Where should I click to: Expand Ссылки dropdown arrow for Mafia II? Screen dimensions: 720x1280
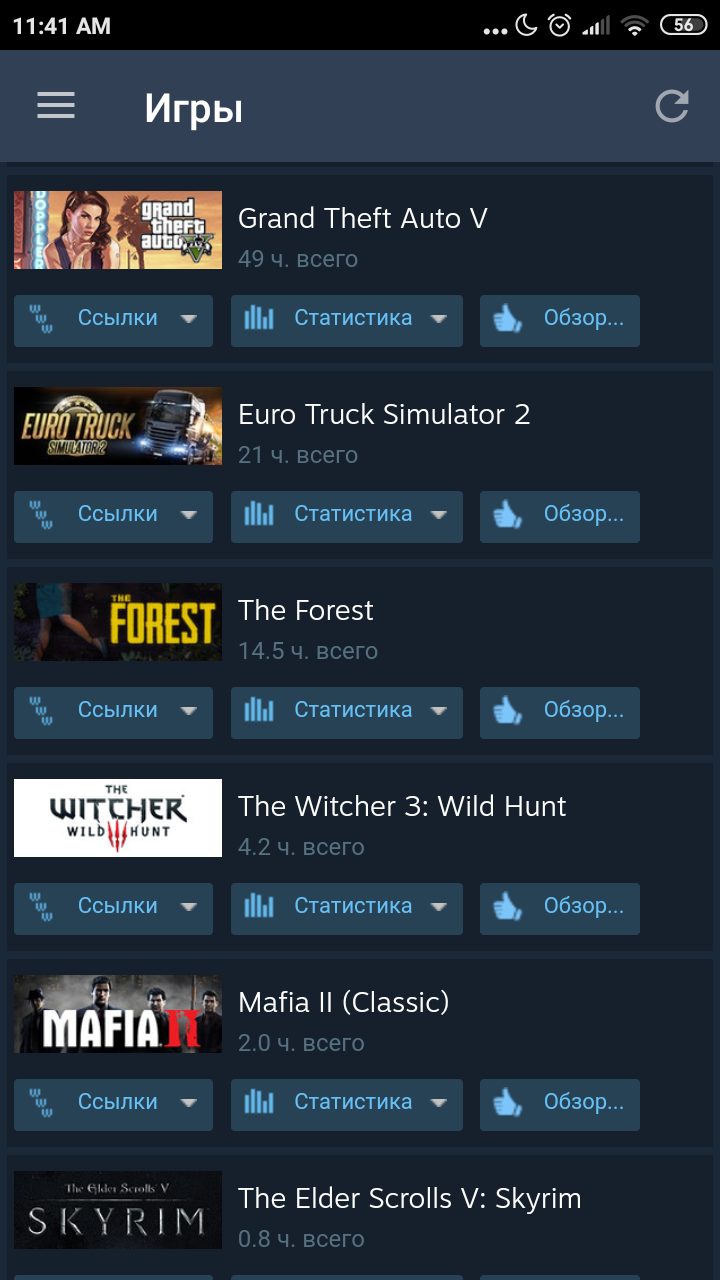[189, 1103]
